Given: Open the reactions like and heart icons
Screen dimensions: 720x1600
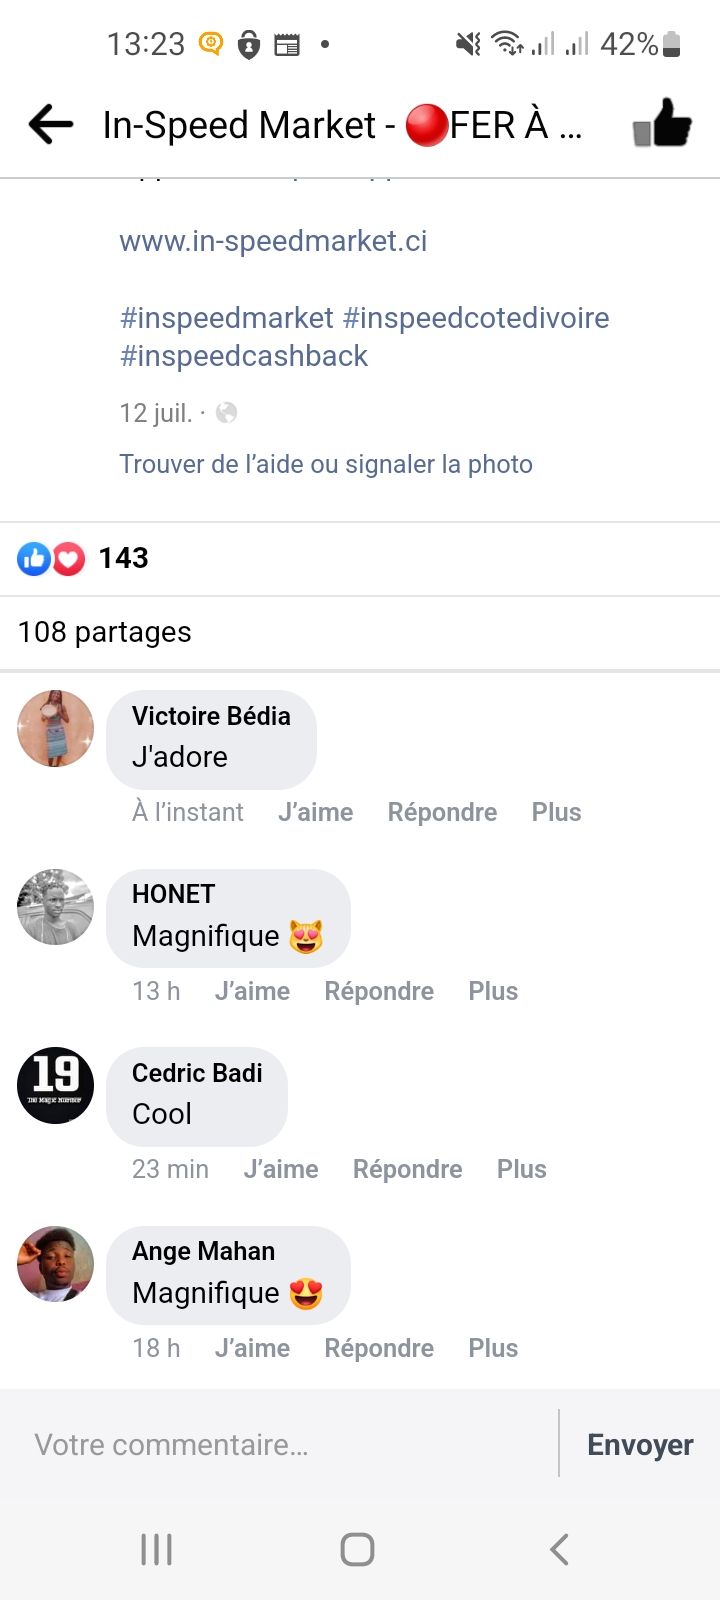Looking at the screenshot, I should coord(51,559).
